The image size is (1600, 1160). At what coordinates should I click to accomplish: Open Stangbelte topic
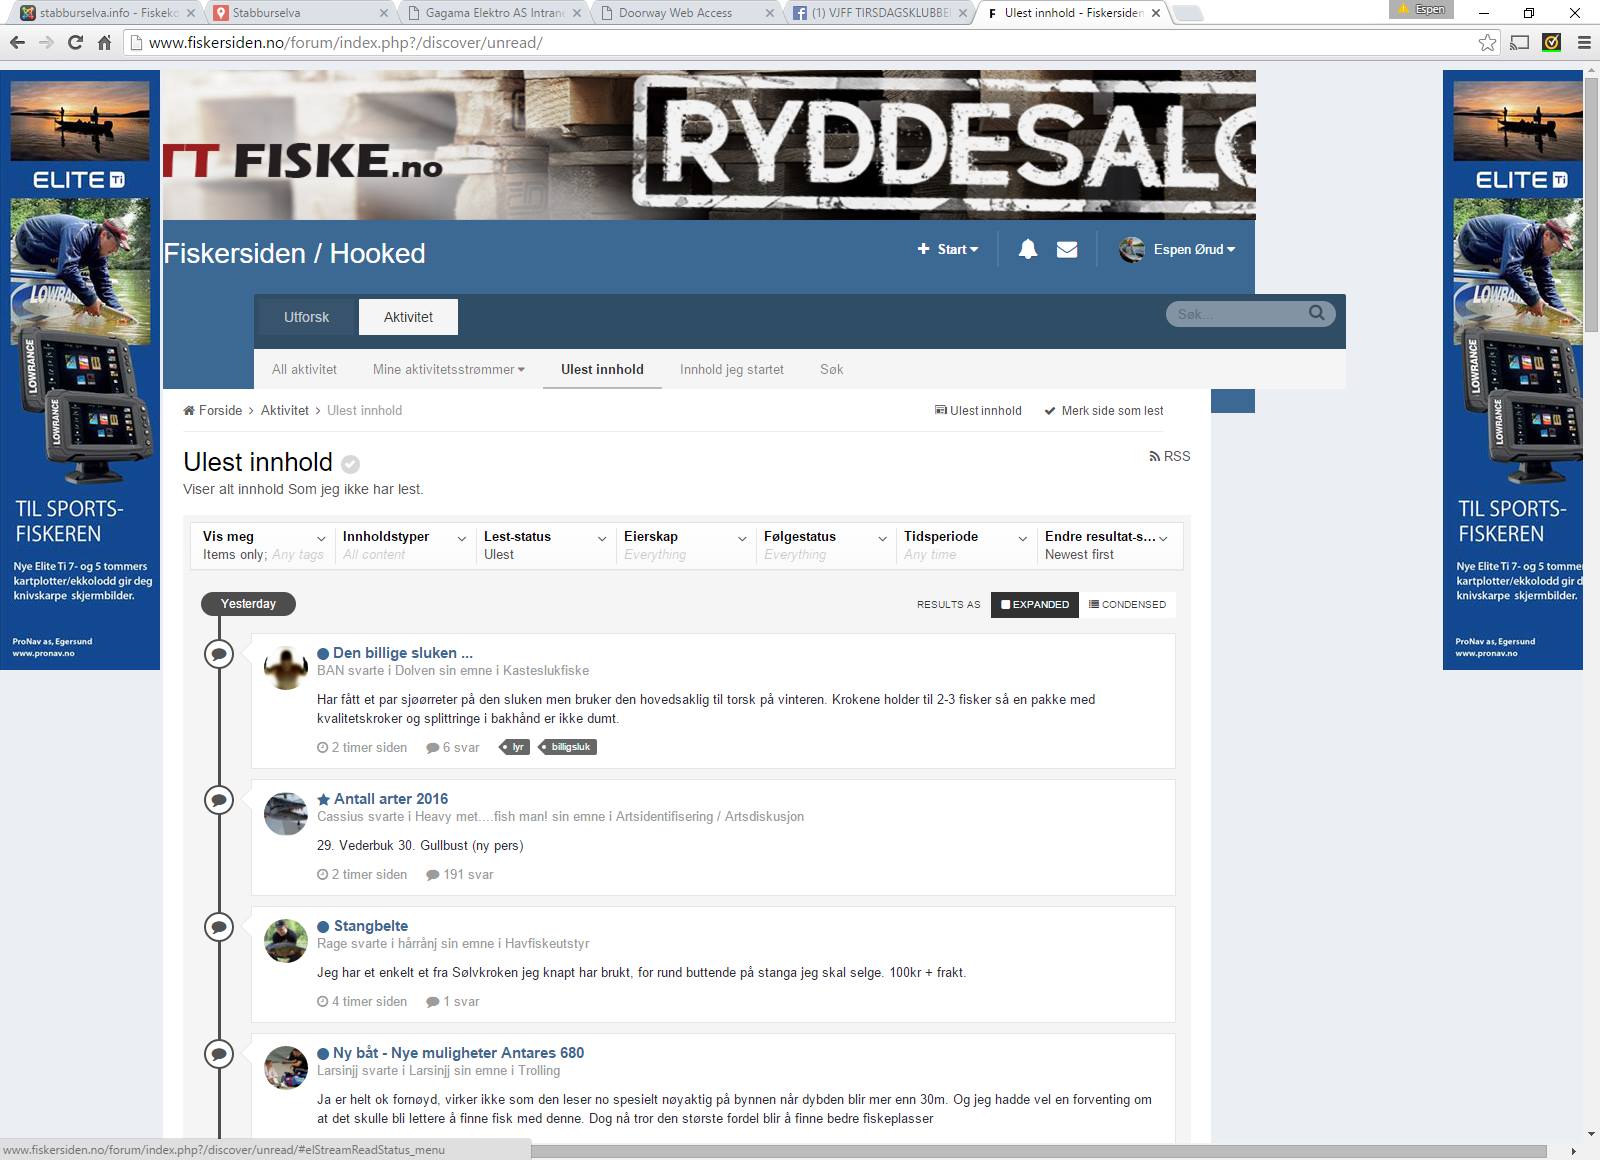pyautogui.click(x=371, y=926)
